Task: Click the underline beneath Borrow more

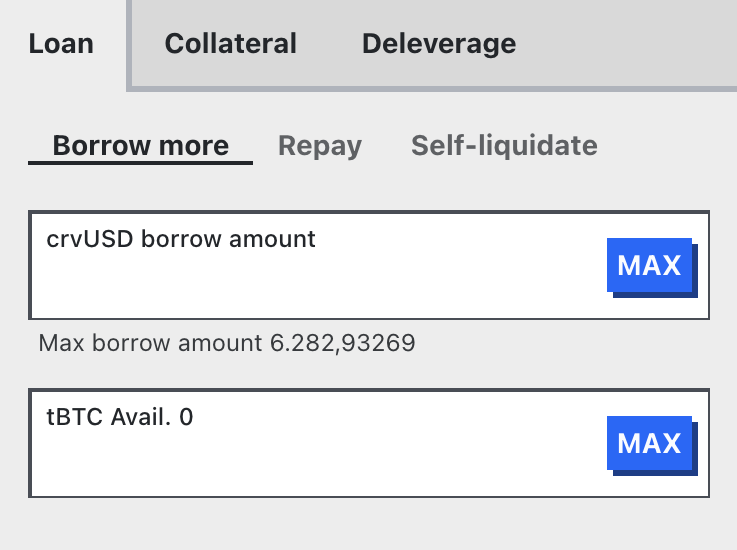Action: (140, 162)
